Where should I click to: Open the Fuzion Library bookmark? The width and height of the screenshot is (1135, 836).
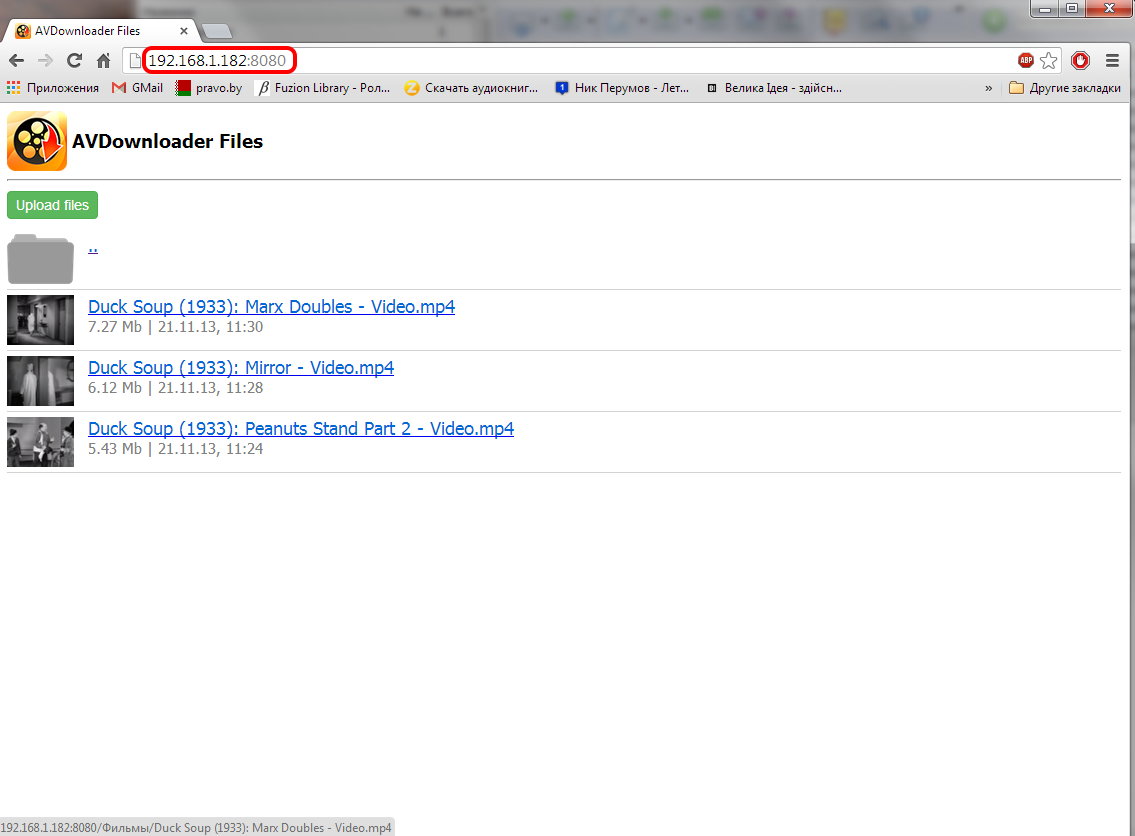tap(324, 88)
